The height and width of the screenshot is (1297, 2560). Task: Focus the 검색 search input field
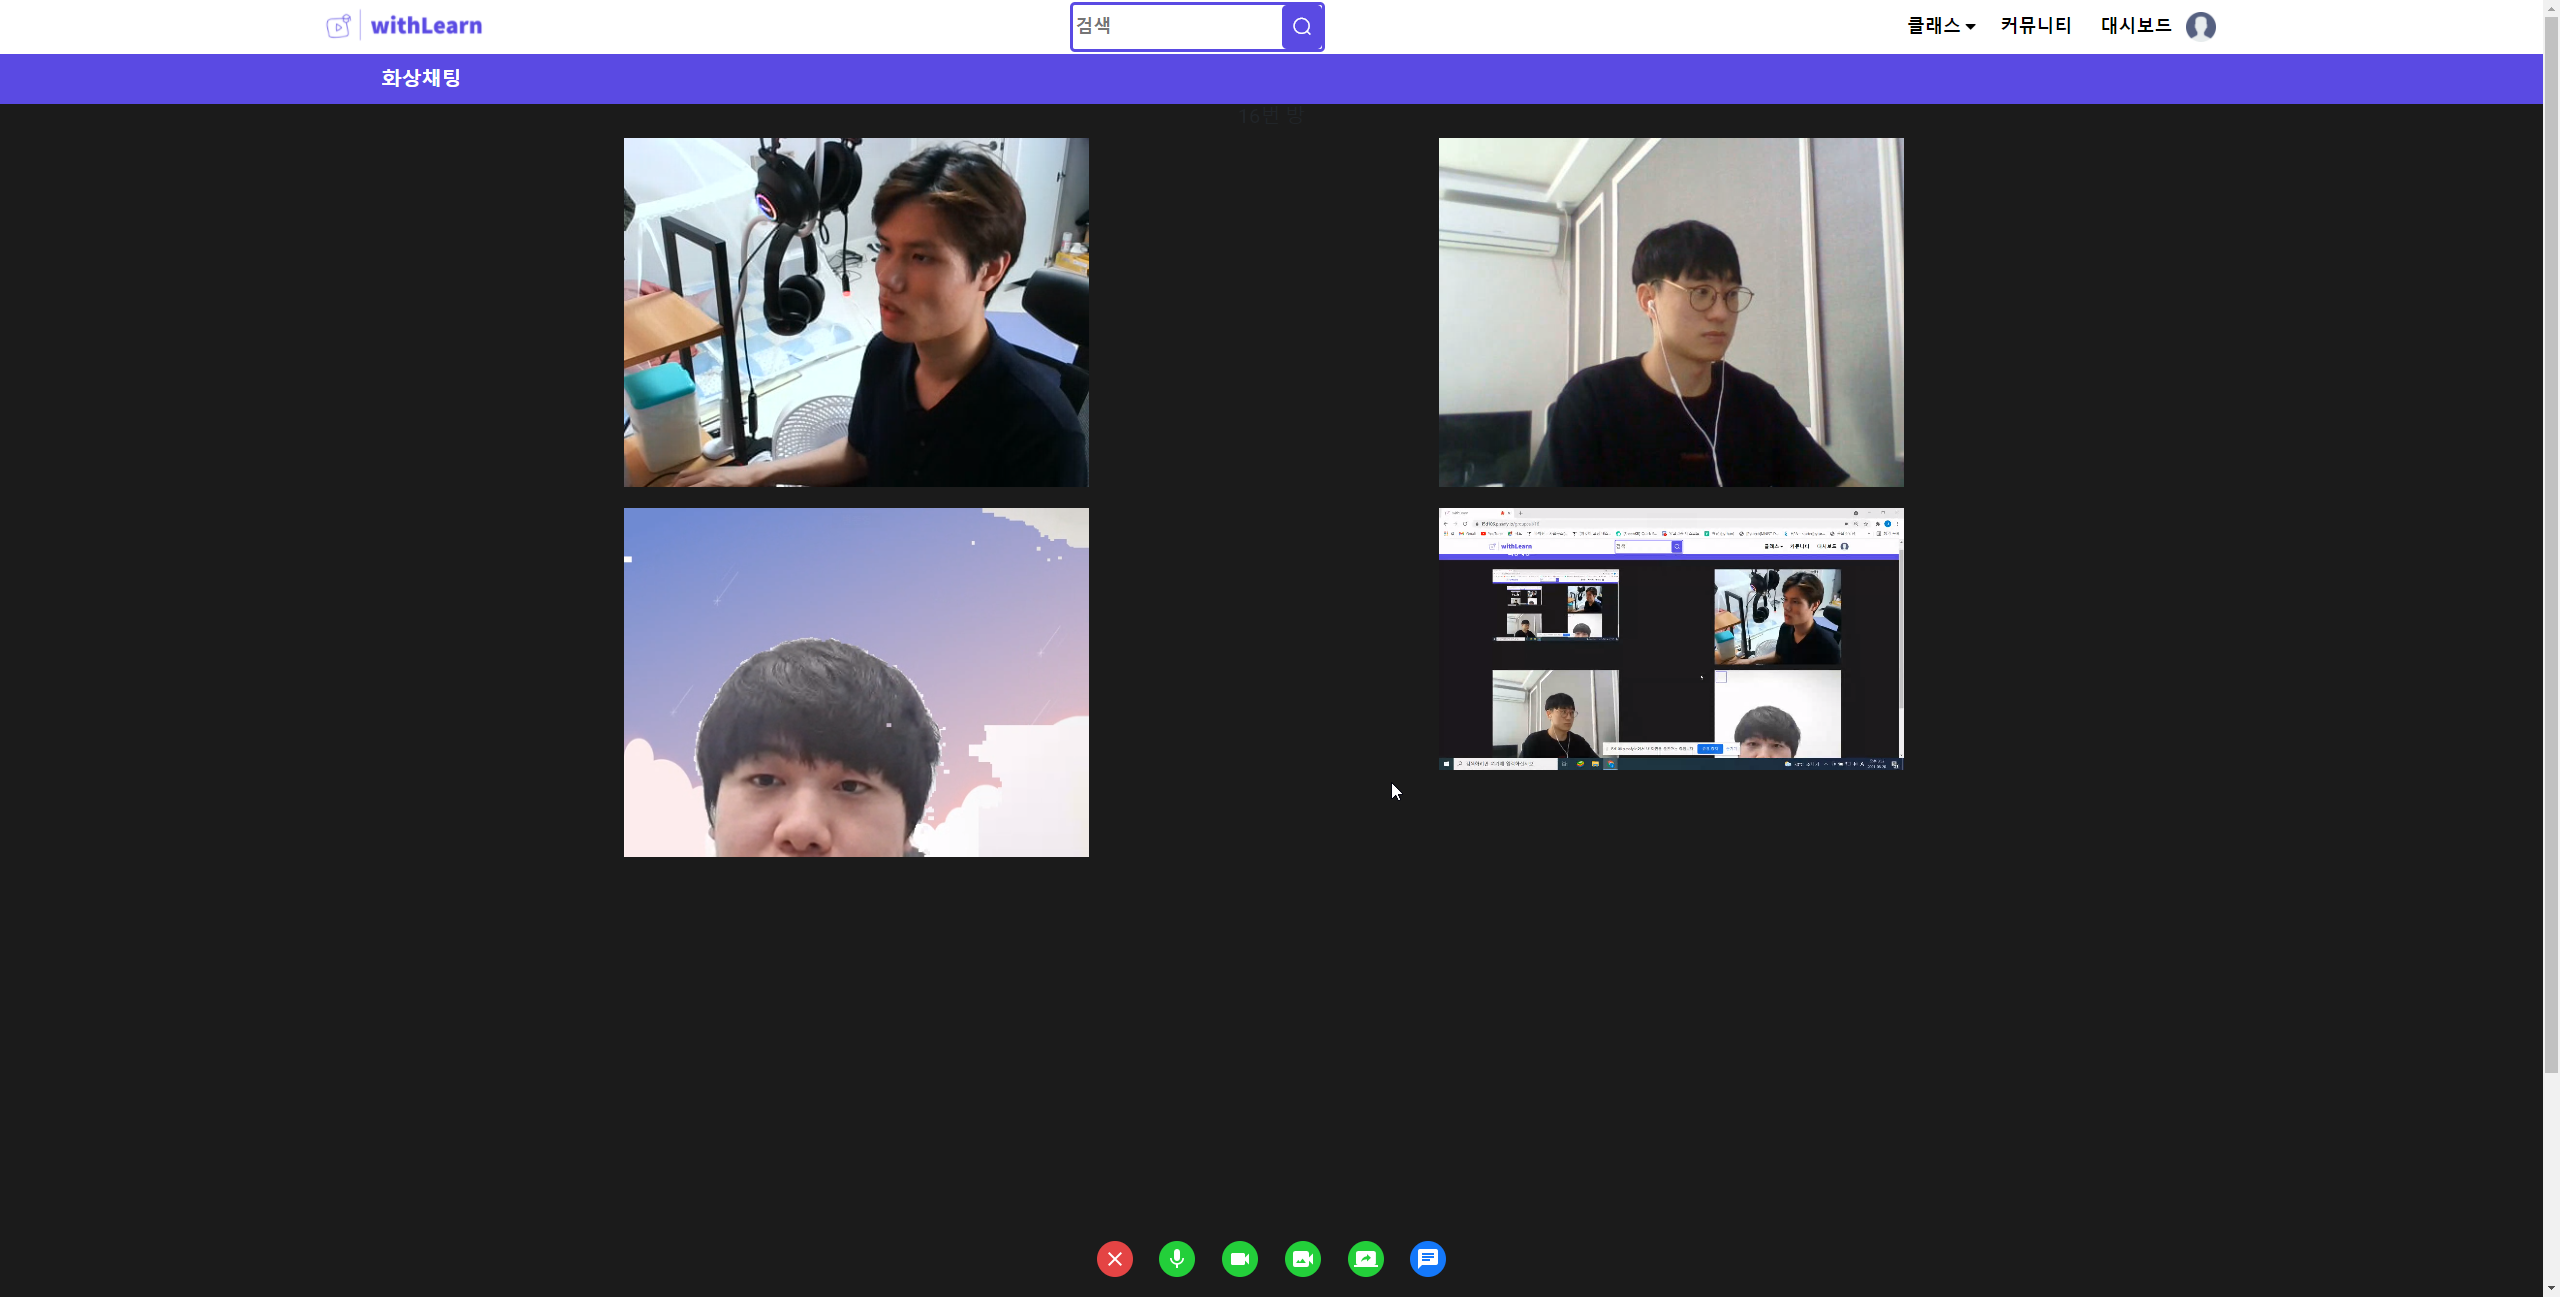pyautogui.click(x=1176, y=26)
